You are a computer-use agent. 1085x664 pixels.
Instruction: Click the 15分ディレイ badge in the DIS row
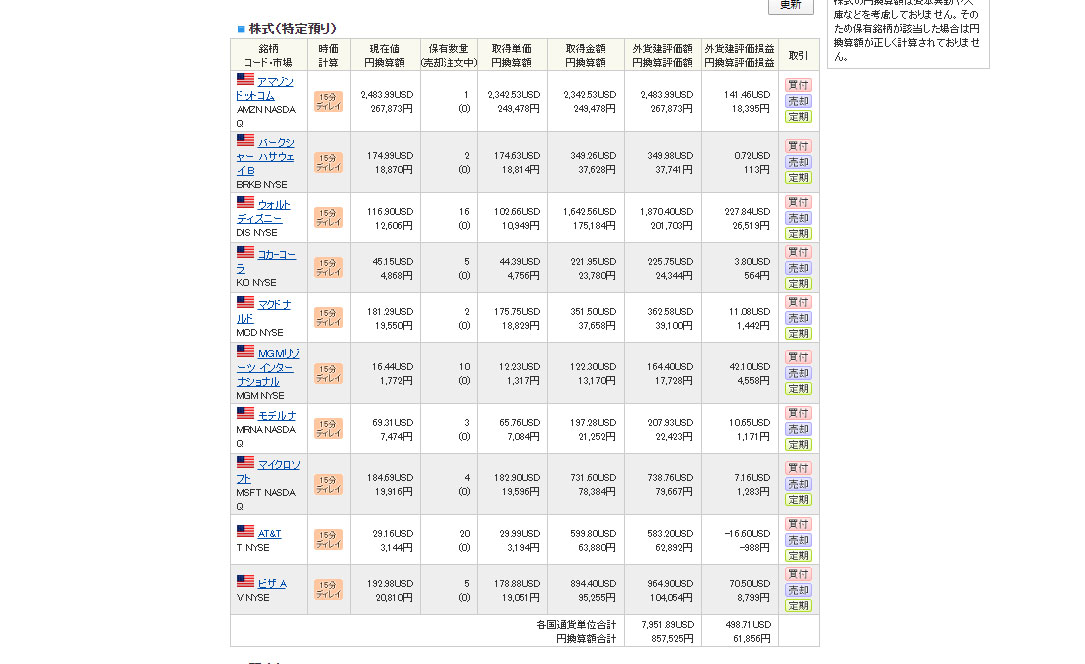coord(328,218)
